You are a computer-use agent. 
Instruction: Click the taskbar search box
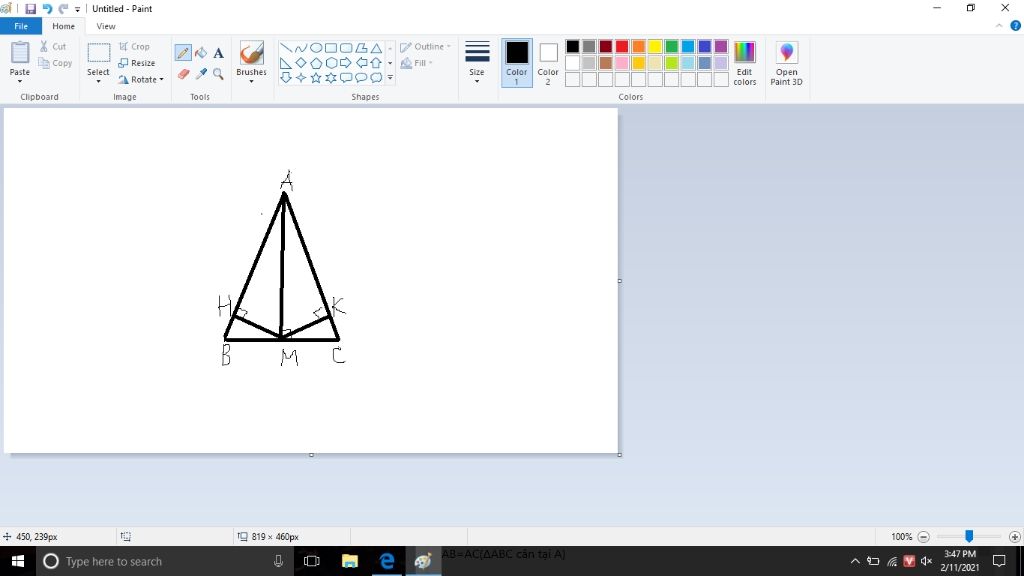[165, 561]
